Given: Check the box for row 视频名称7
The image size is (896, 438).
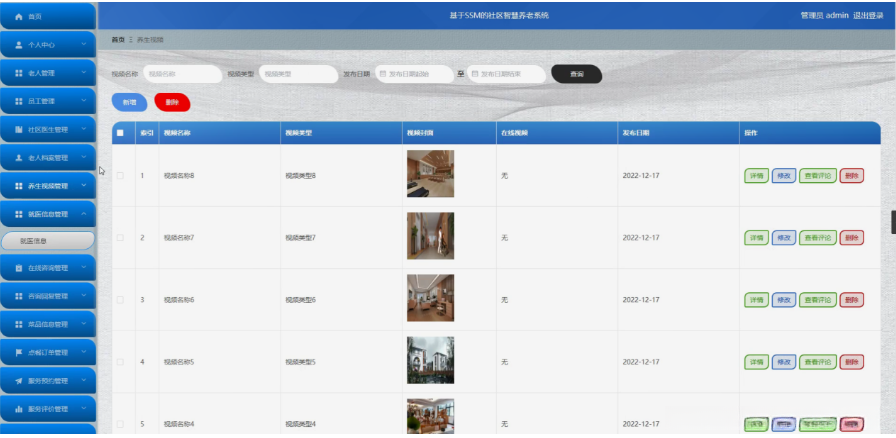Looking at the screenshot, I should click(x=120, y=237).
